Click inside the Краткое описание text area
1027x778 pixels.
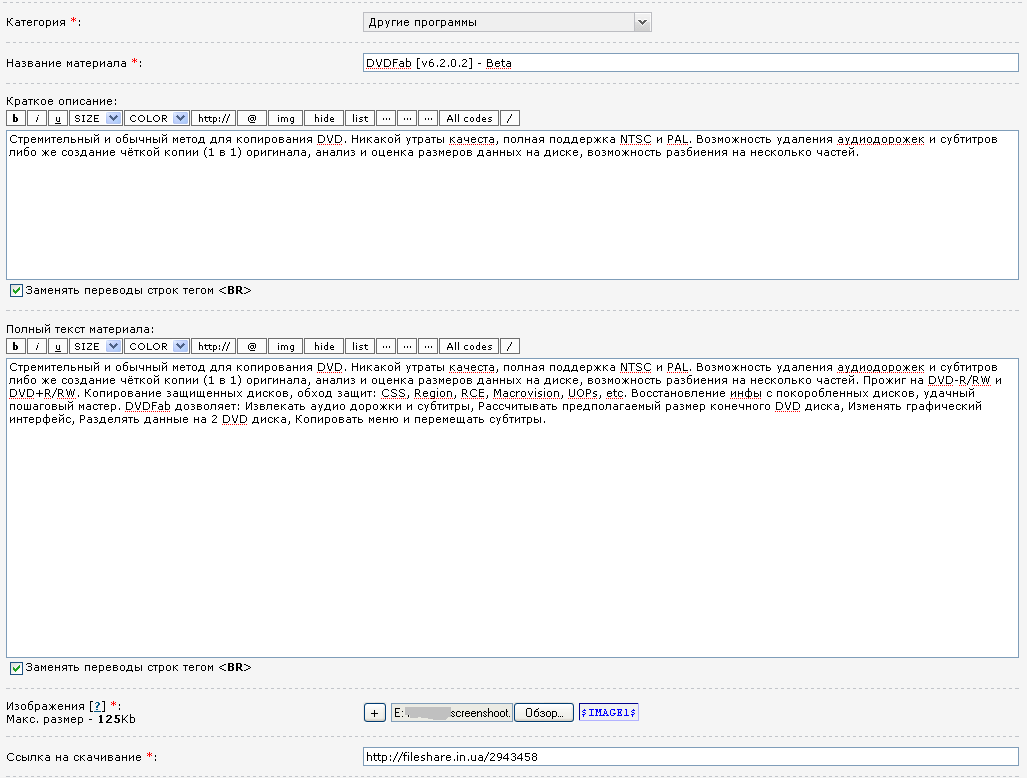(512, 205)
